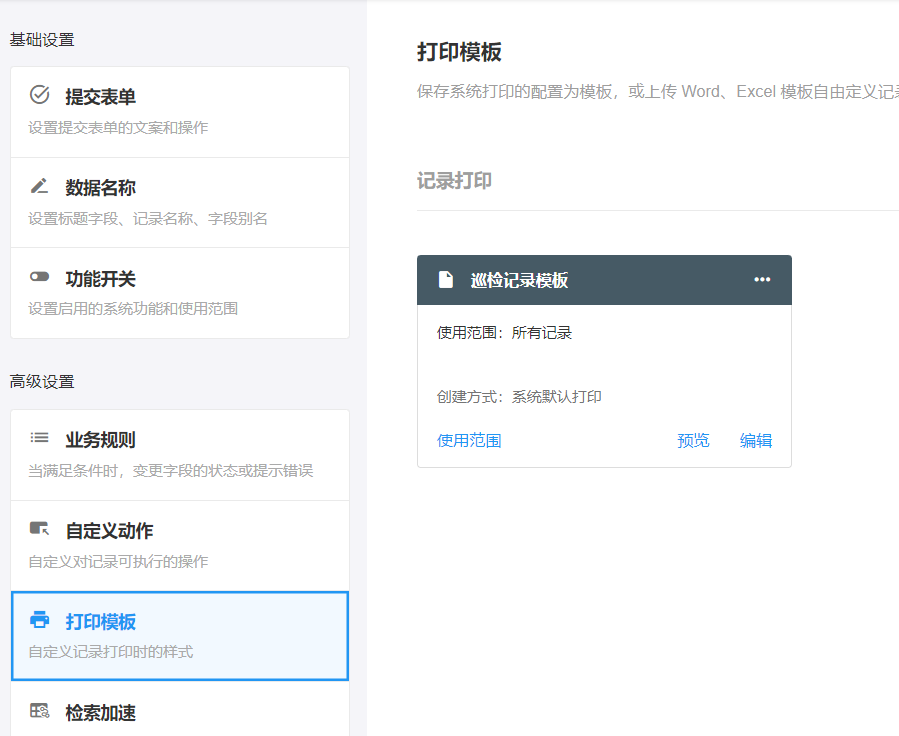
Task: Click the cursor icon beside 自定义动作
Action: coord(40,529)
